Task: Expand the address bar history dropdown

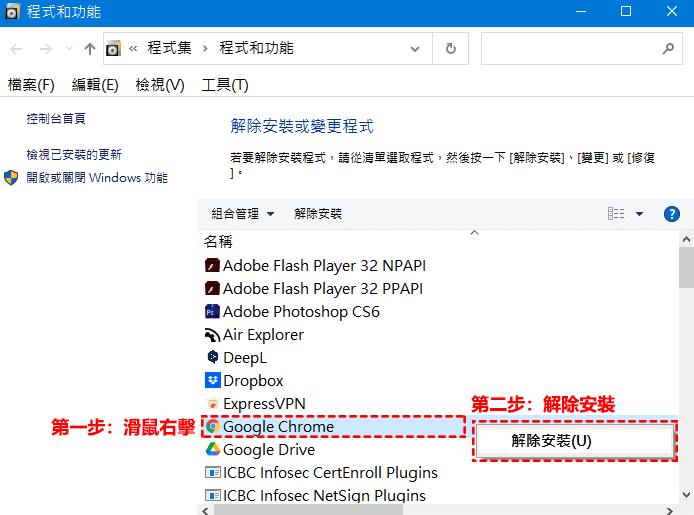Action: click(x=415, y=49)
